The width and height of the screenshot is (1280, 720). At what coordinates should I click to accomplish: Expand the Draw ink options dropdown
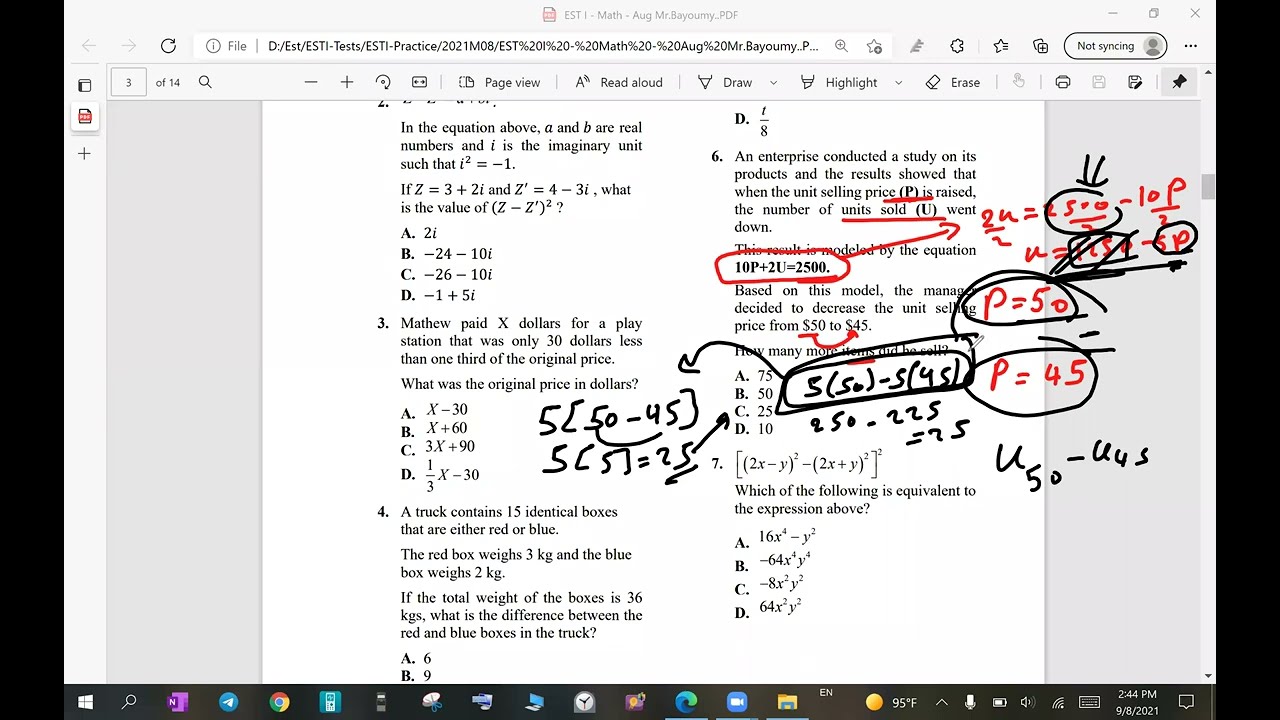point(773,82)
